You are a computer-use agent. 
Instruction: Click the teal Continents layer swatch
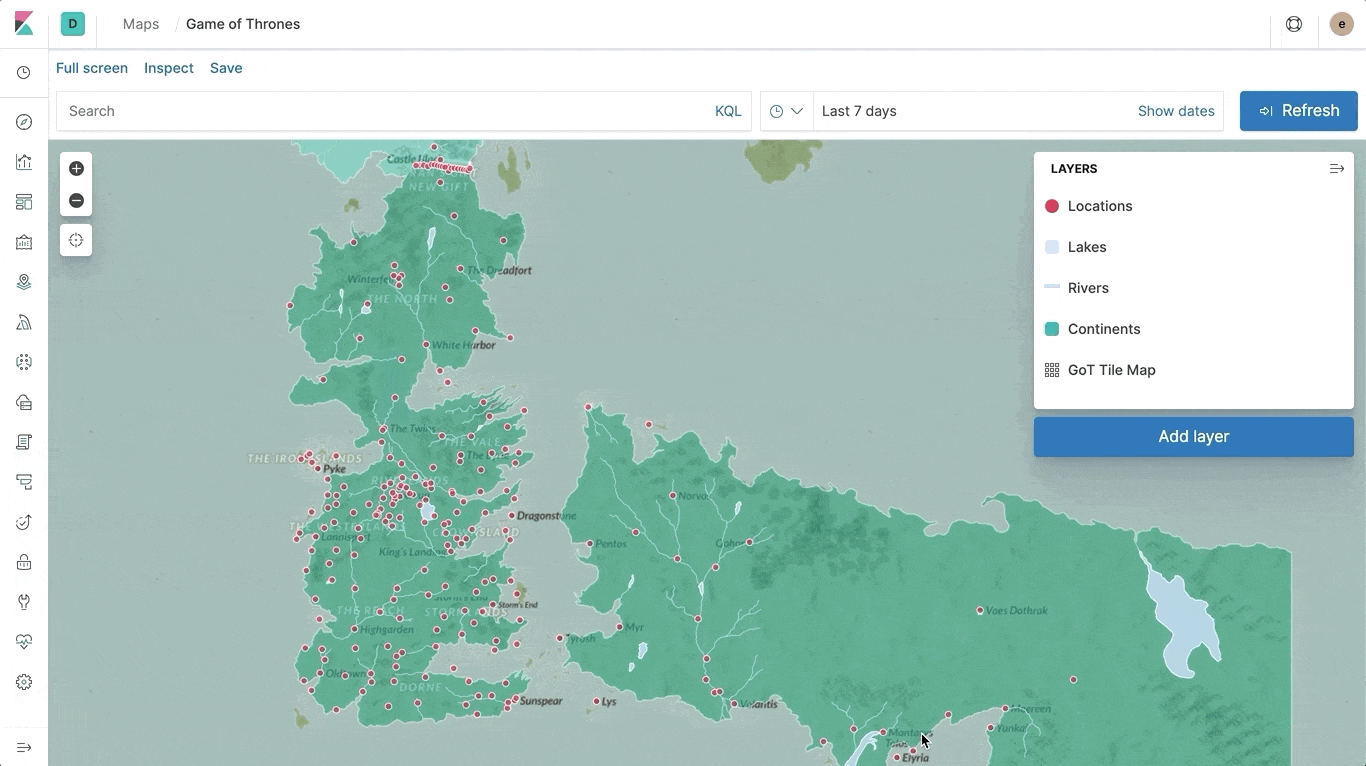click(1052, 329)
